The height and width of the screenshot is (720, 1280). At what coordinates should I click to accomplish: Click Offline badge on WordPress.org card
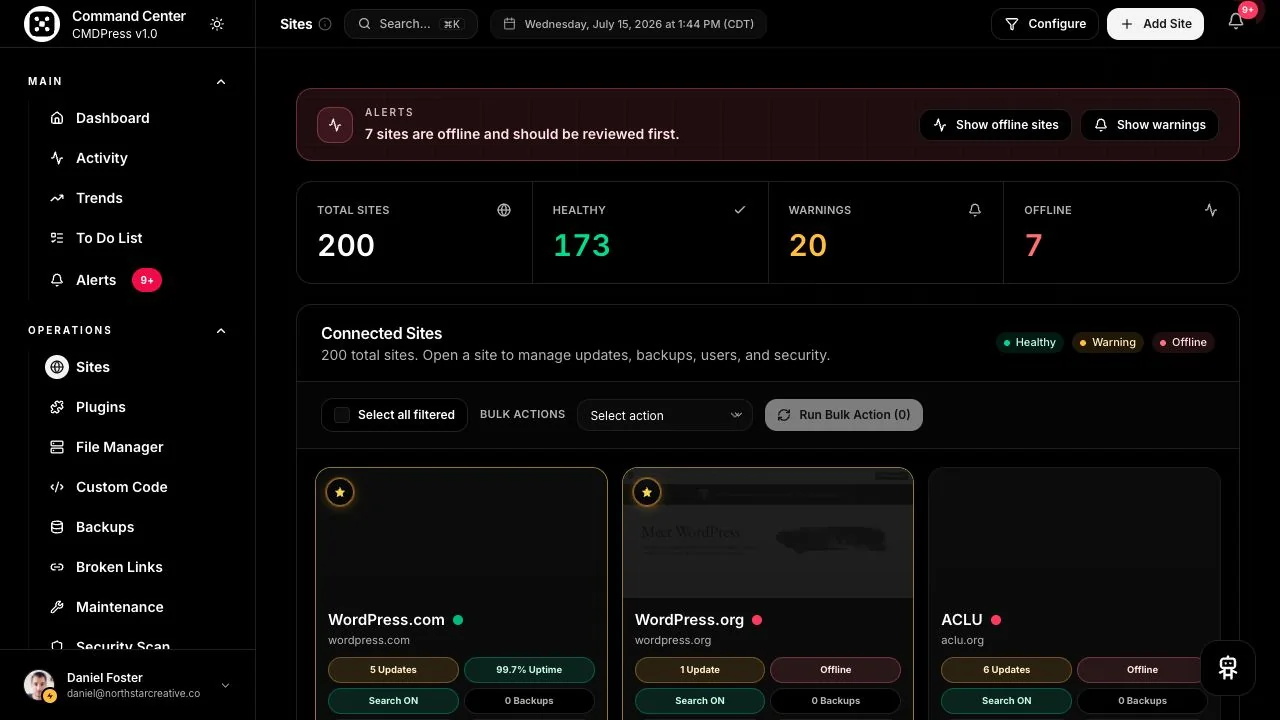pyautogui.click(x=836, y=670)
